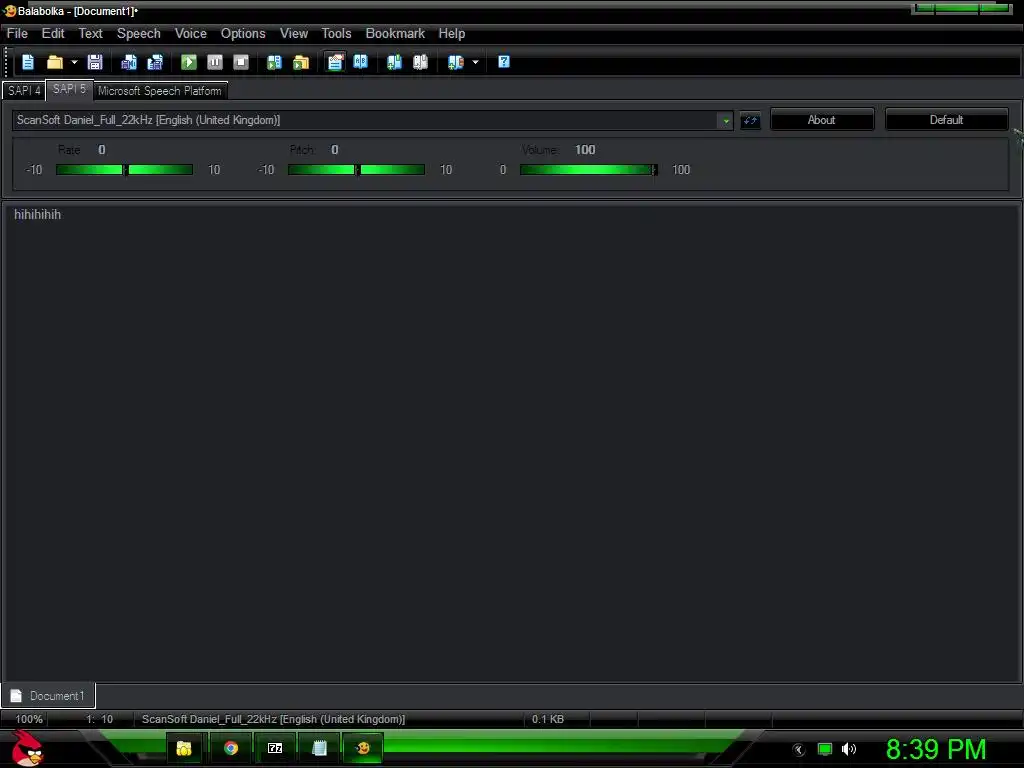This screenshot has width=1024, height=768.
Task: Click the bookmark list book icon
Action: [455, 62]
